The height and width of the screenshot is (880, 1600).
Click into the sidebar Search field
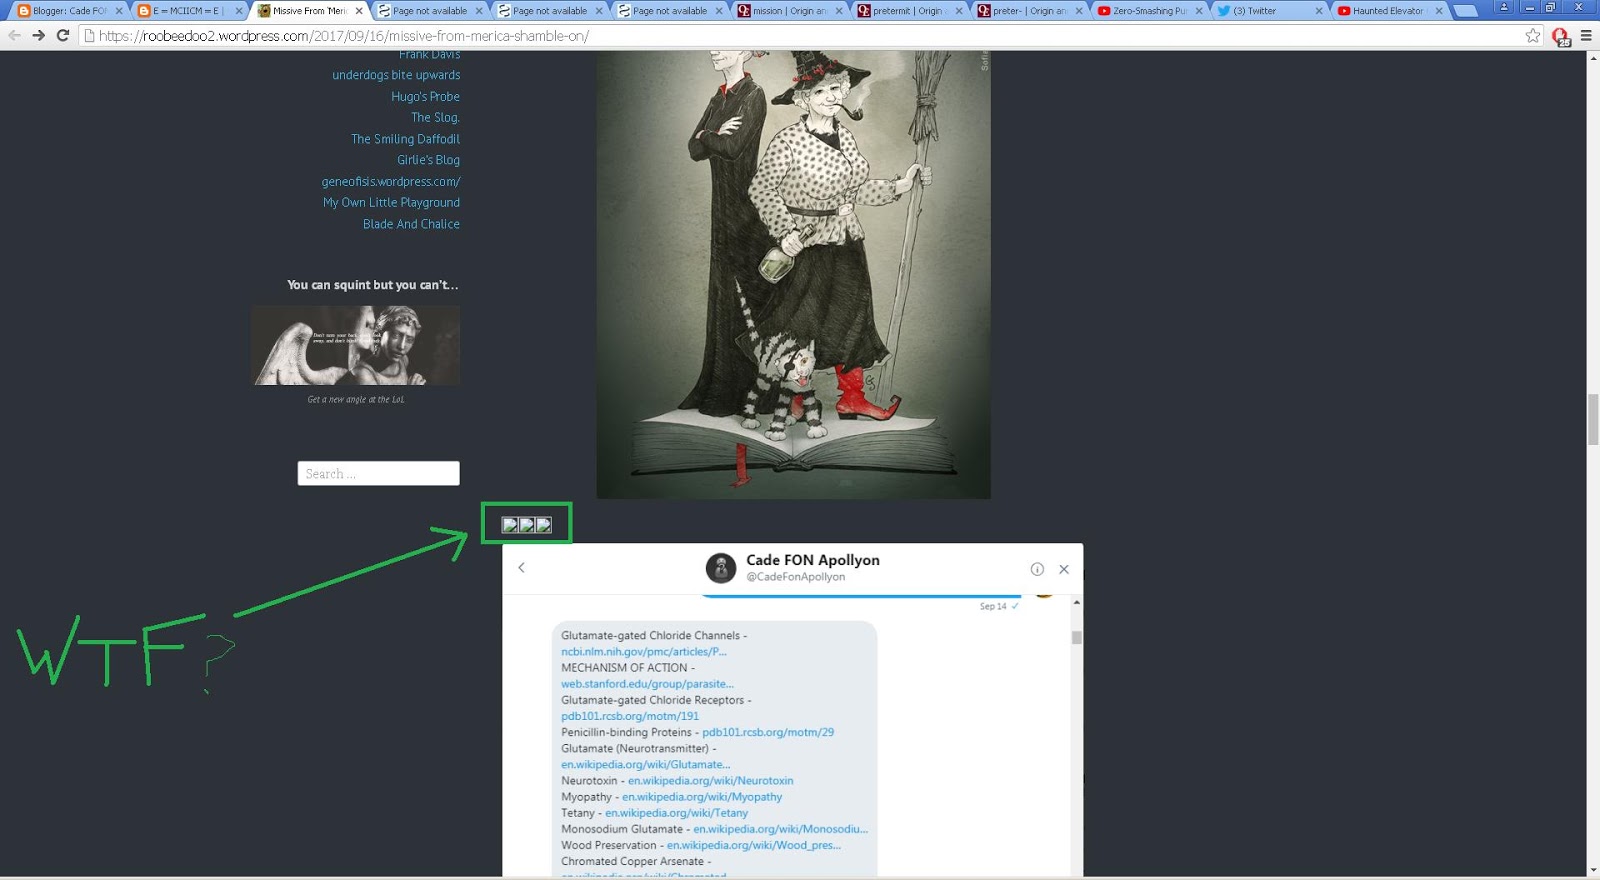(378, 473)
